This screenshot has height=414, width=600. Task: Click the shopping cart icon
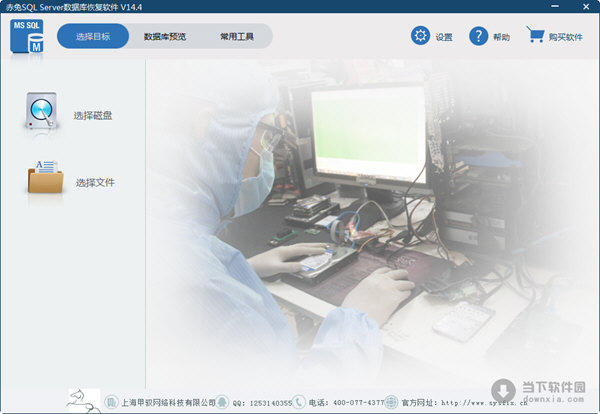pyautogui.click(x=535, y=34)
